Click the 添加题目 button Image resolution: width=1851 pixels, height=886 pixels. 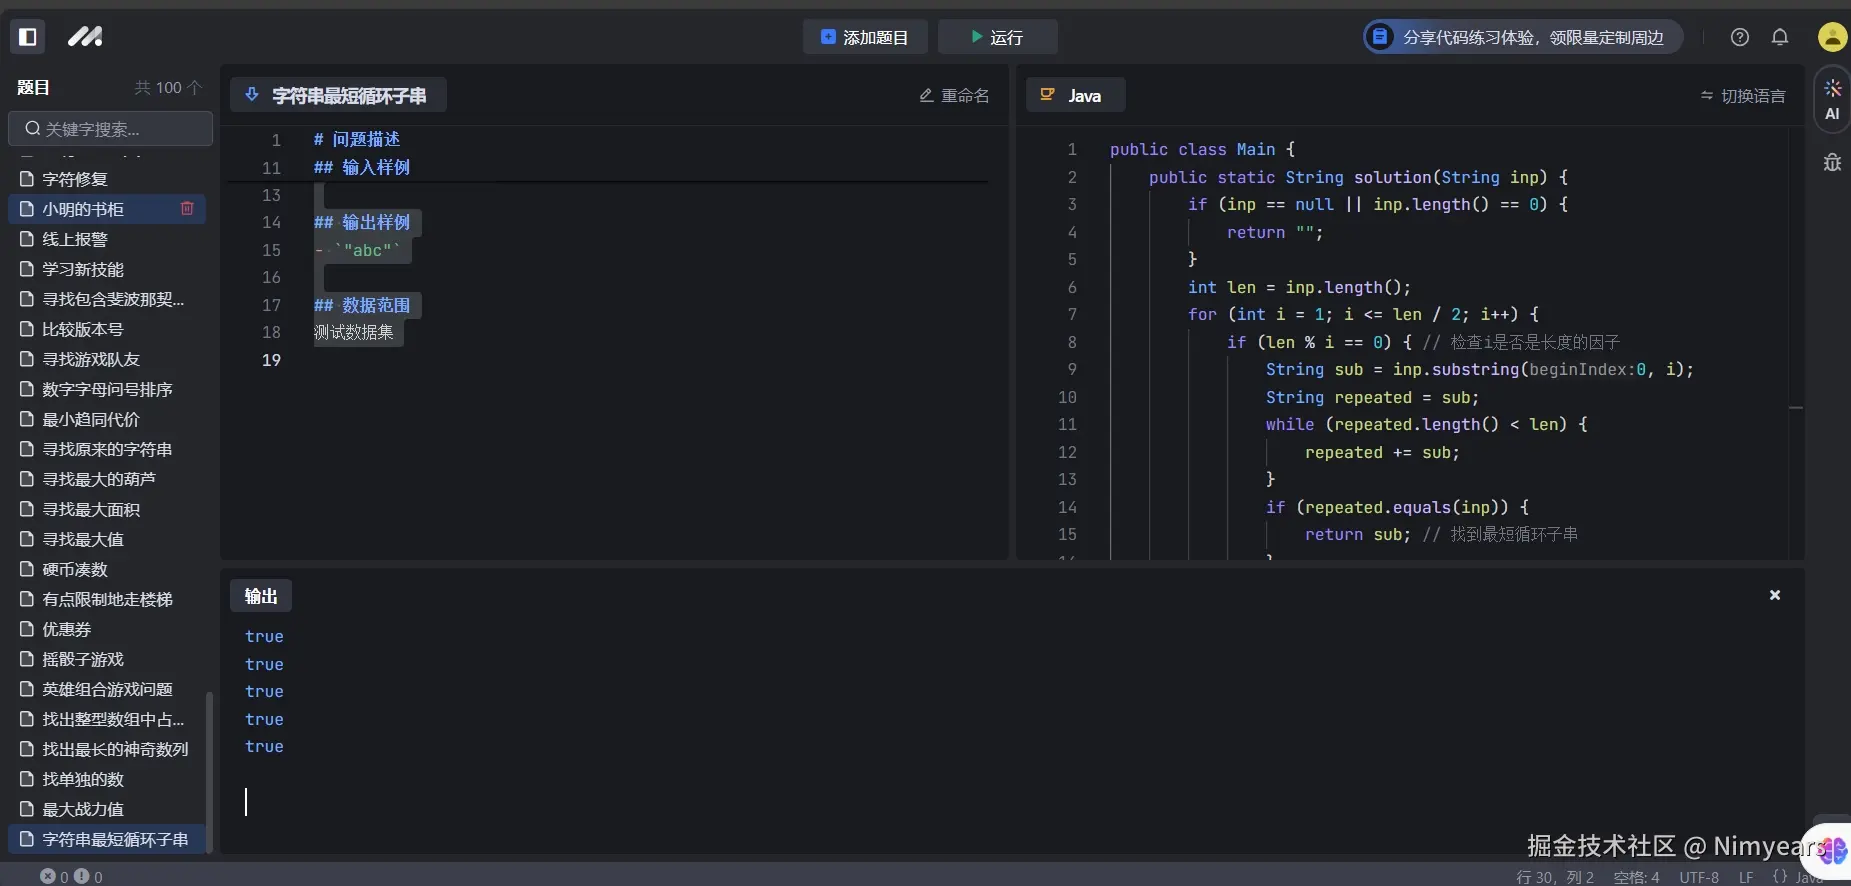click(x=865, y=37)
